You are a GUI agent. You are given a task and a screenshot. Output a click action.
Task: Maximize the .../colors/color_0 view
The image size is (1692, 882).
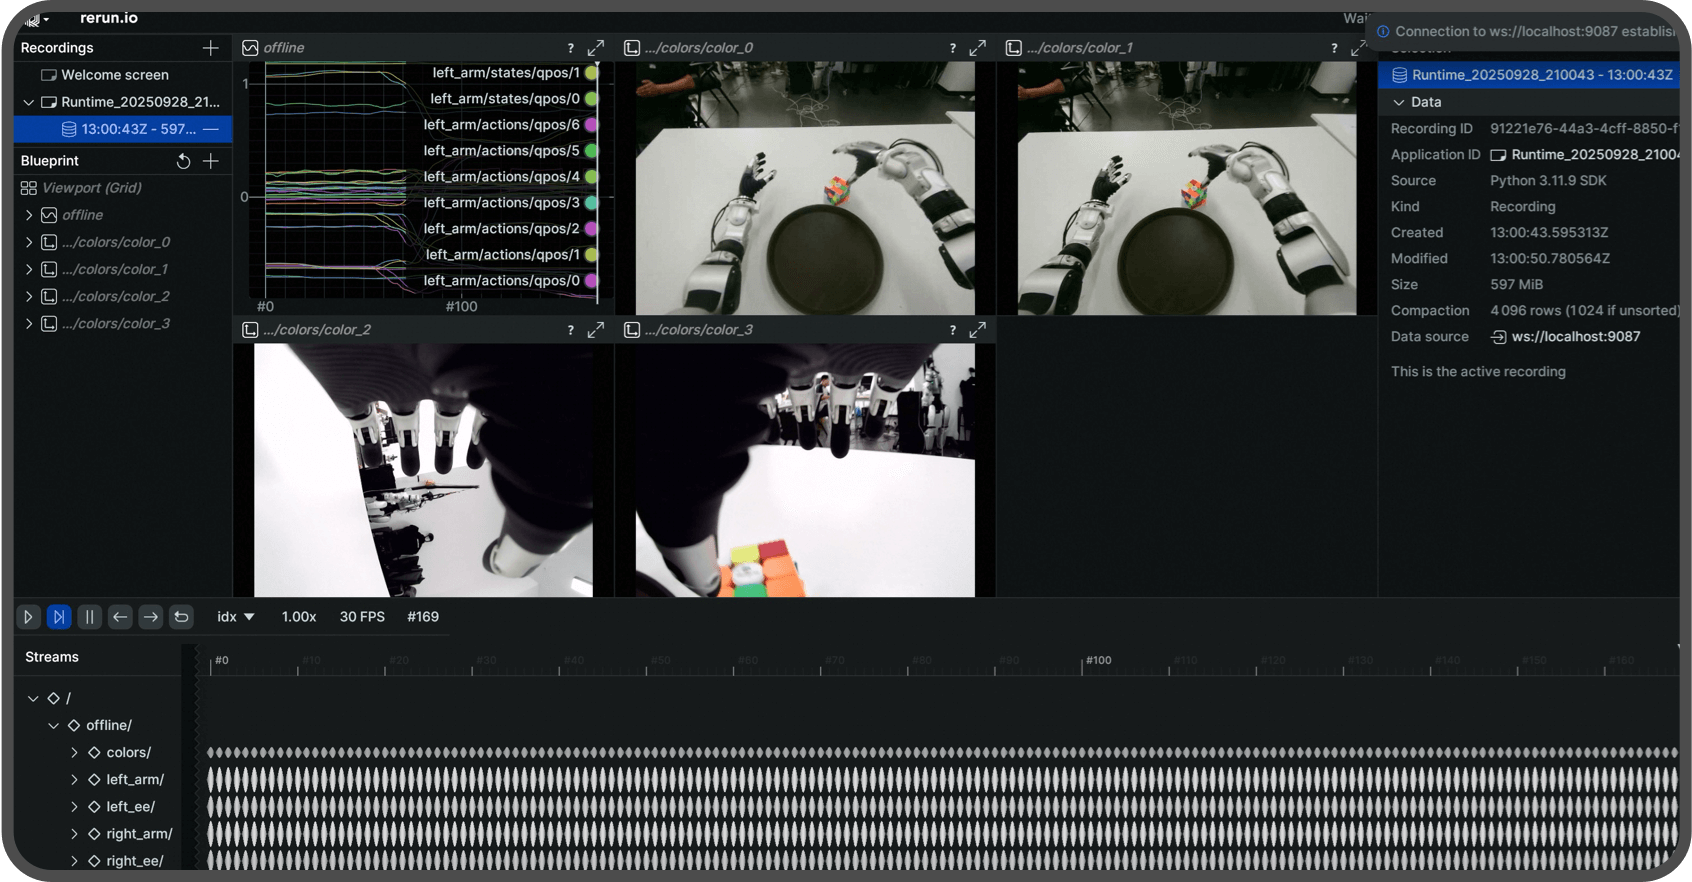[978, 48]
